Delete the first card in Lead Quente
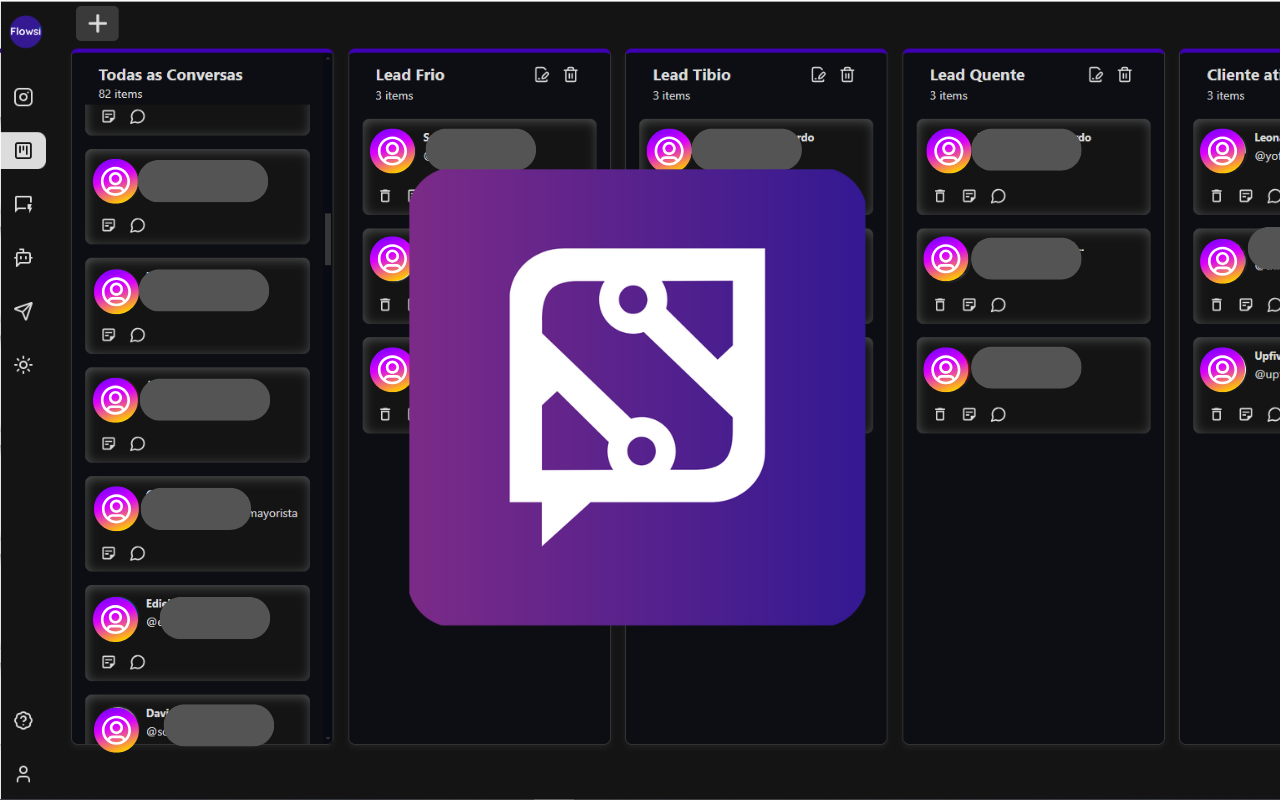Screen dimensions: 1280x800 pyautogui.click(x=940, y=196)
